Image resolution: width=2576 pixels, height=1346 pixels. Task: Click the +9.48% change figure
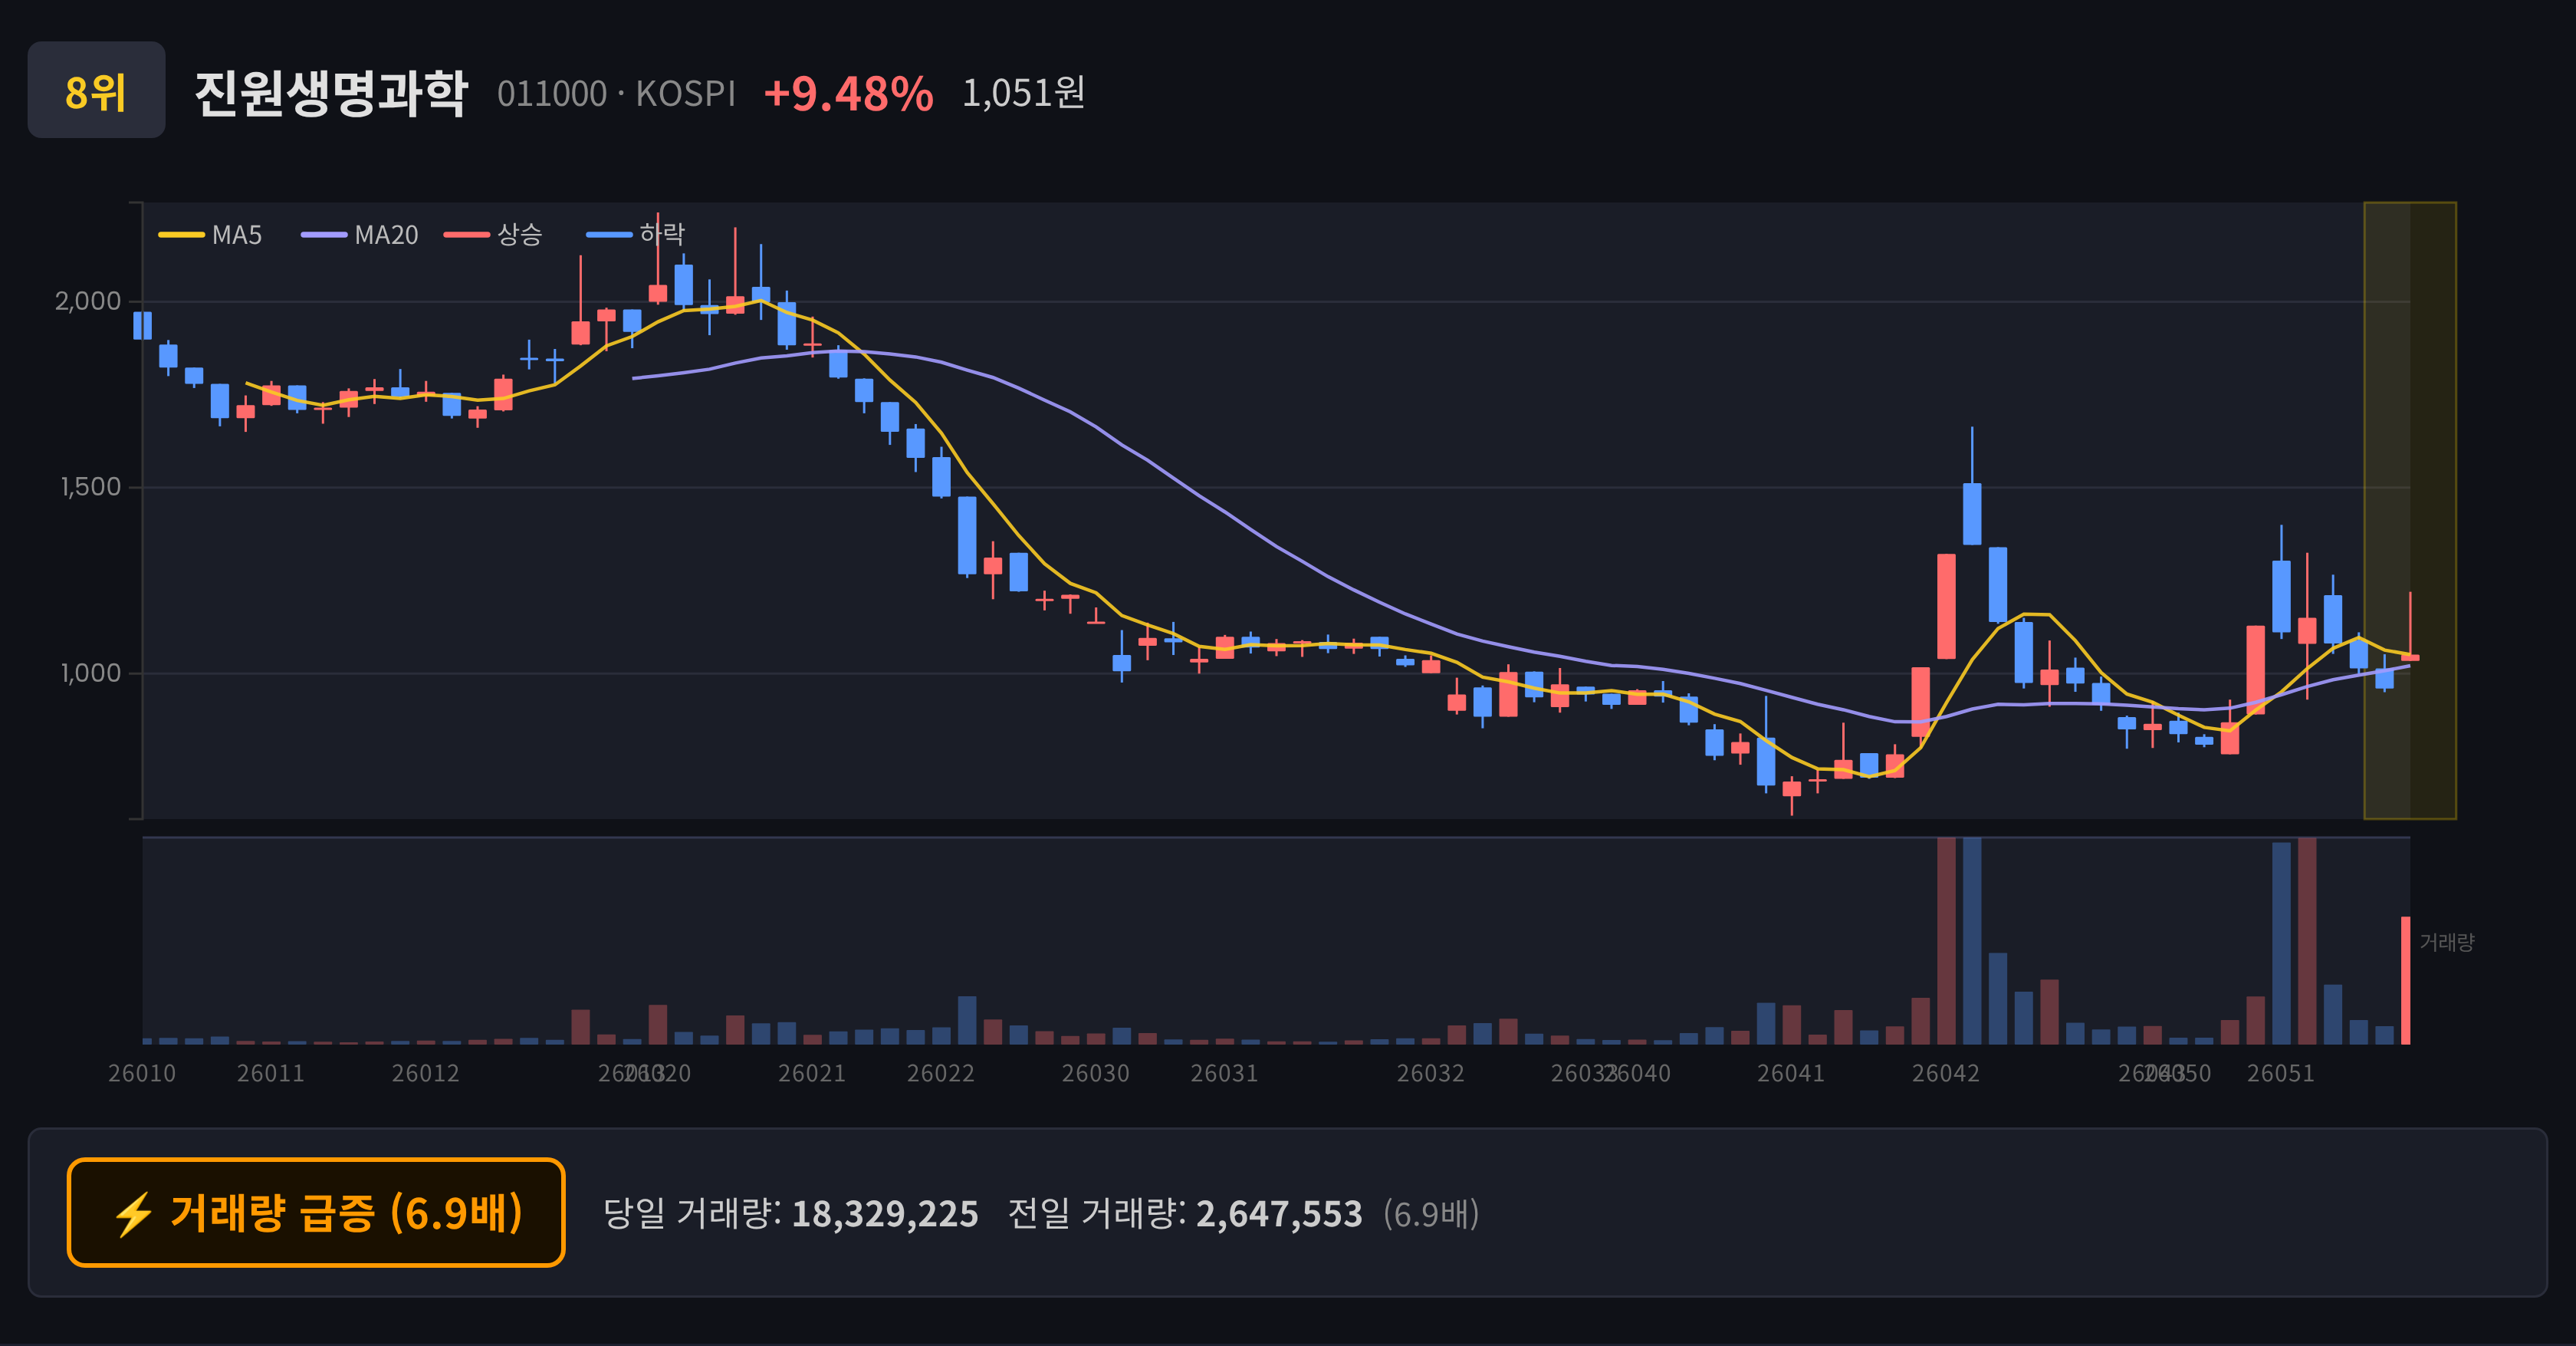[x=848, y=93]
